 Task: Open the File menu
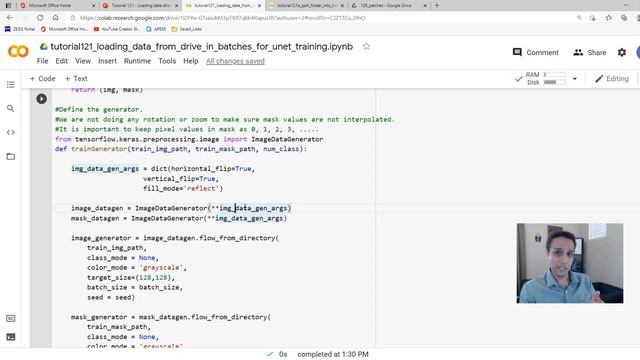tap(42, 61)
